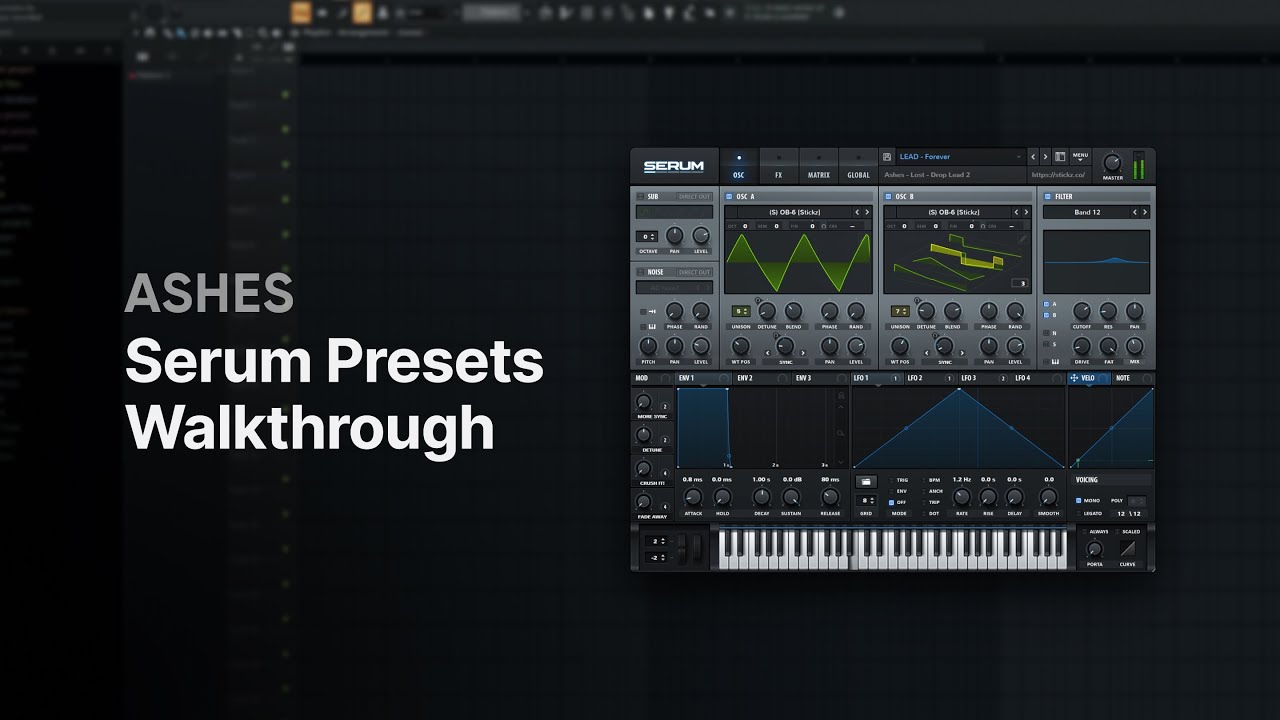Switch to the GLOBAL tab
The height and width of the screenshot is (720, 1280).
[x=858, y=166]
